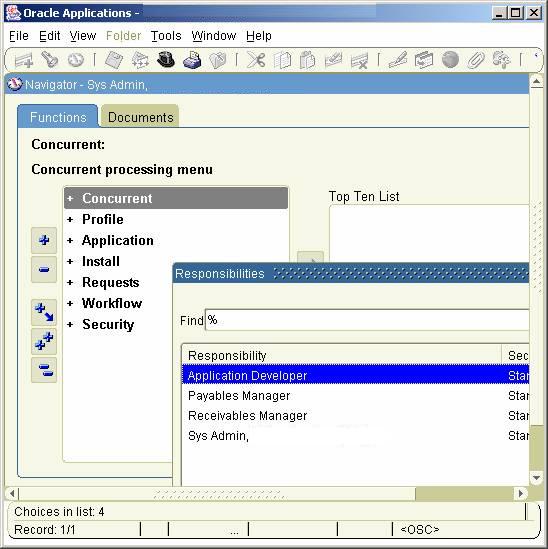Open the Edit menu

49,36
